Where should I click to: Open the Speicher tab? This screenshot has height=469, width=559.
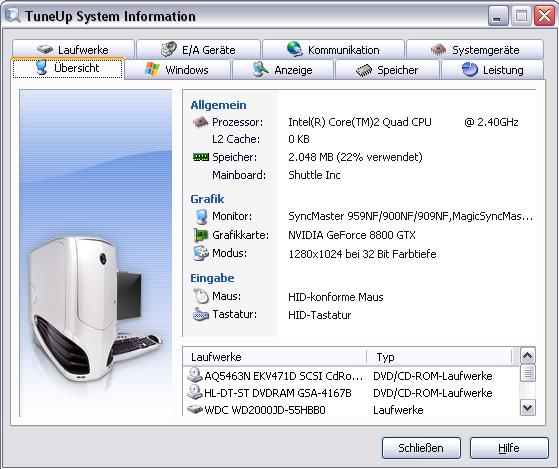tap(388, 69)
